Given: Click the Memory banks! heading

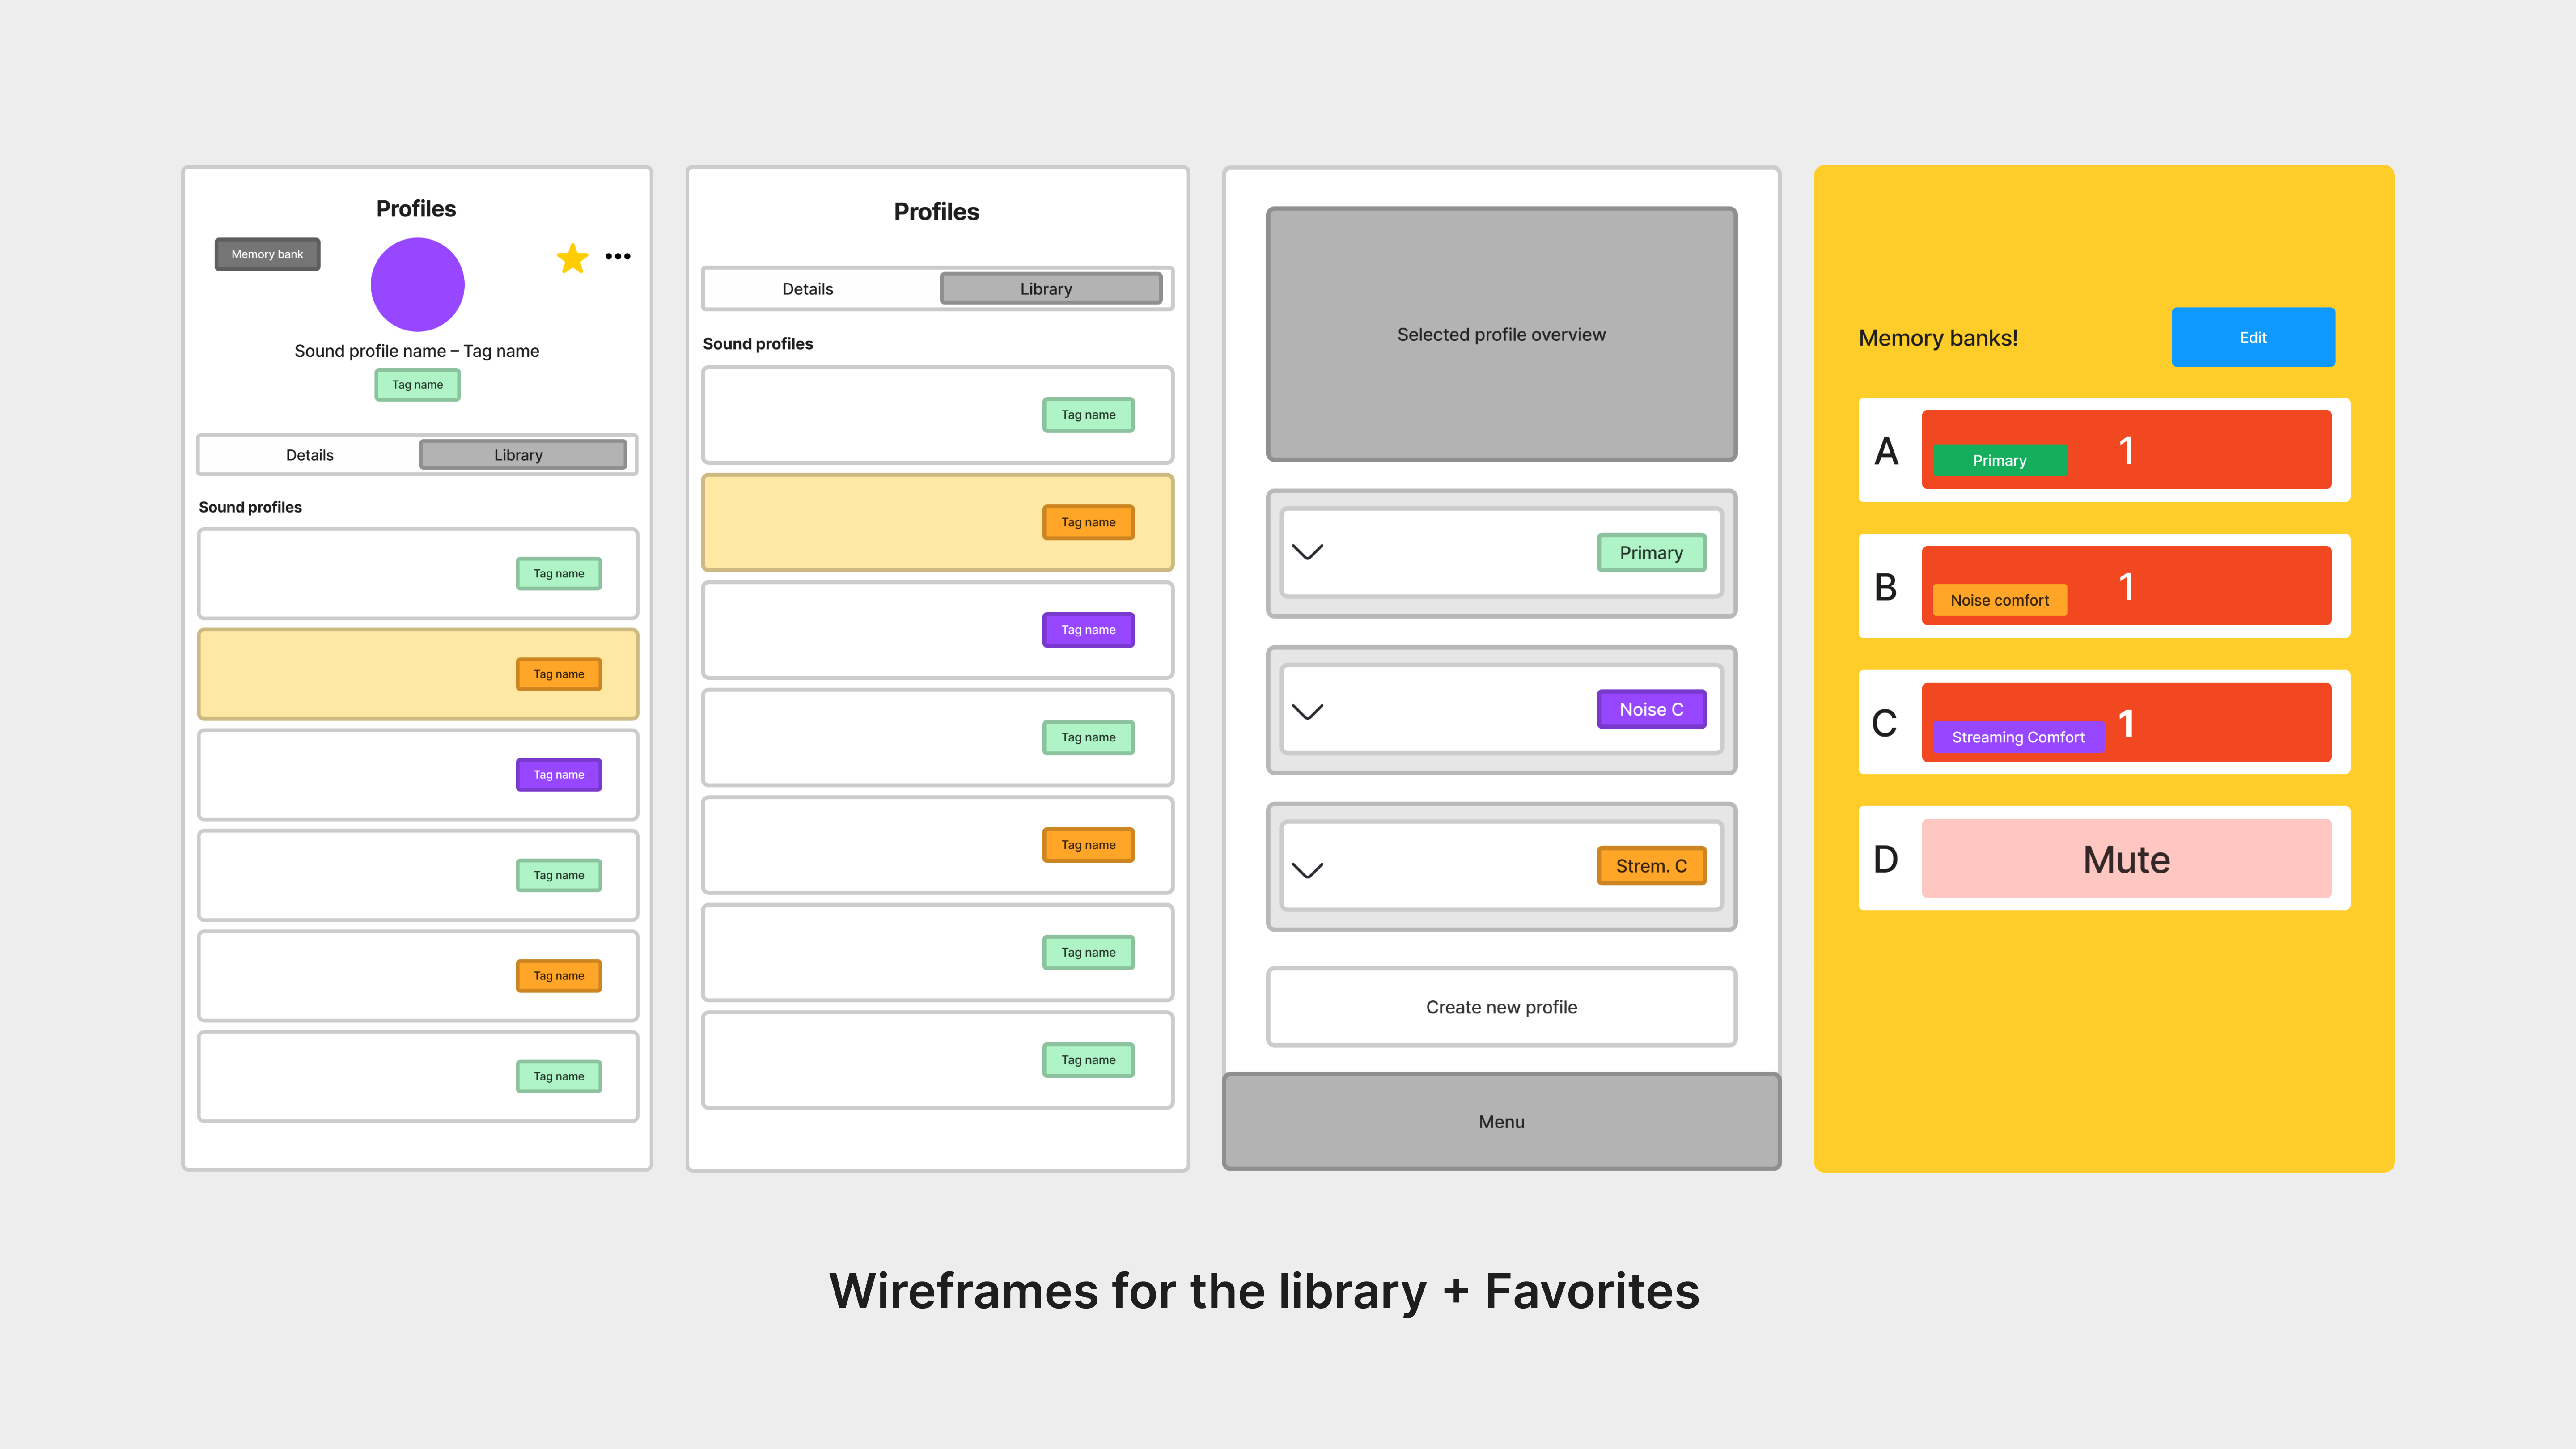Looking at the screenshot, I should point(1938,338).
